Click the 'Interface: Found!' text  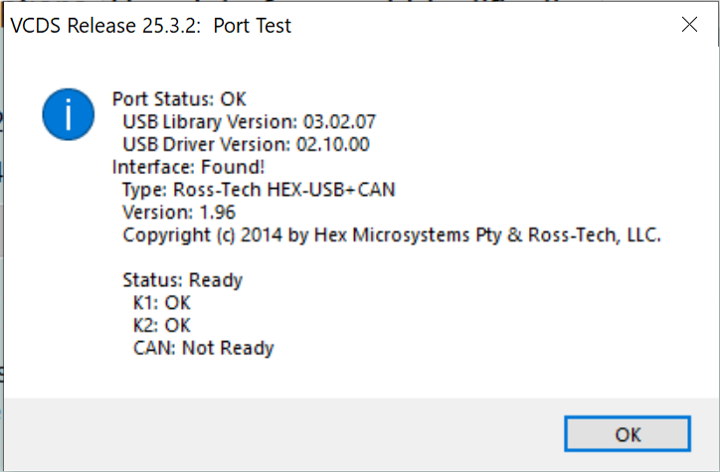point(188,167)
